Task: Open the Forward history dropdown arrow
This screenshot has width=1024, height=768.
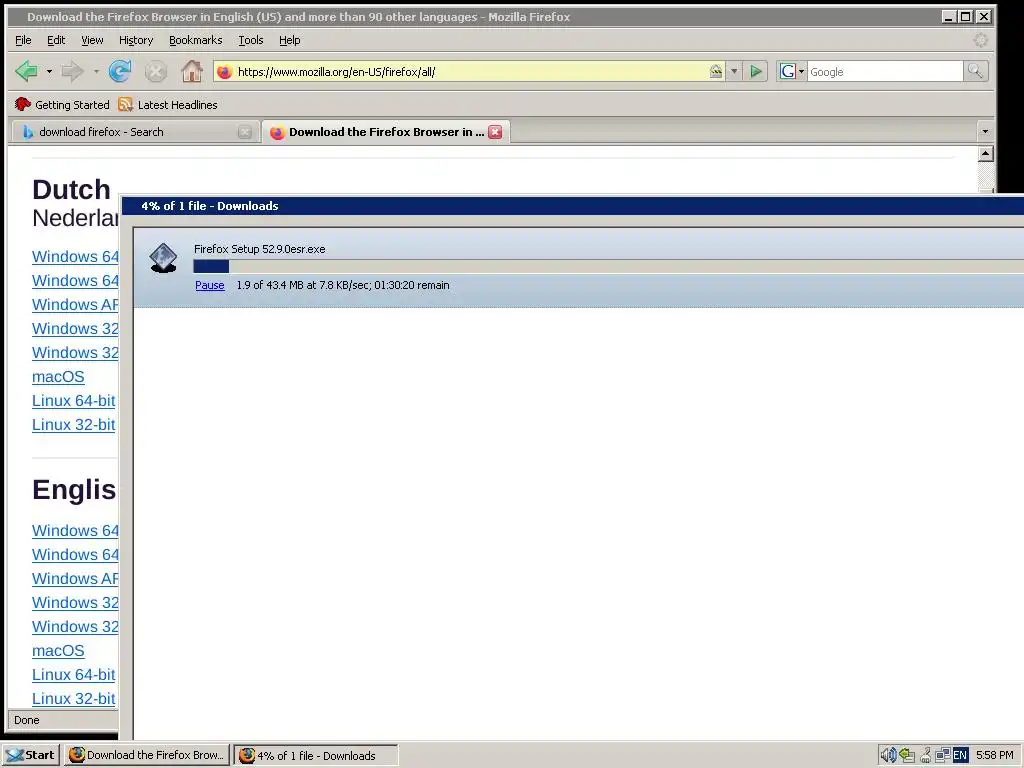Action: (x=96, y=71)
